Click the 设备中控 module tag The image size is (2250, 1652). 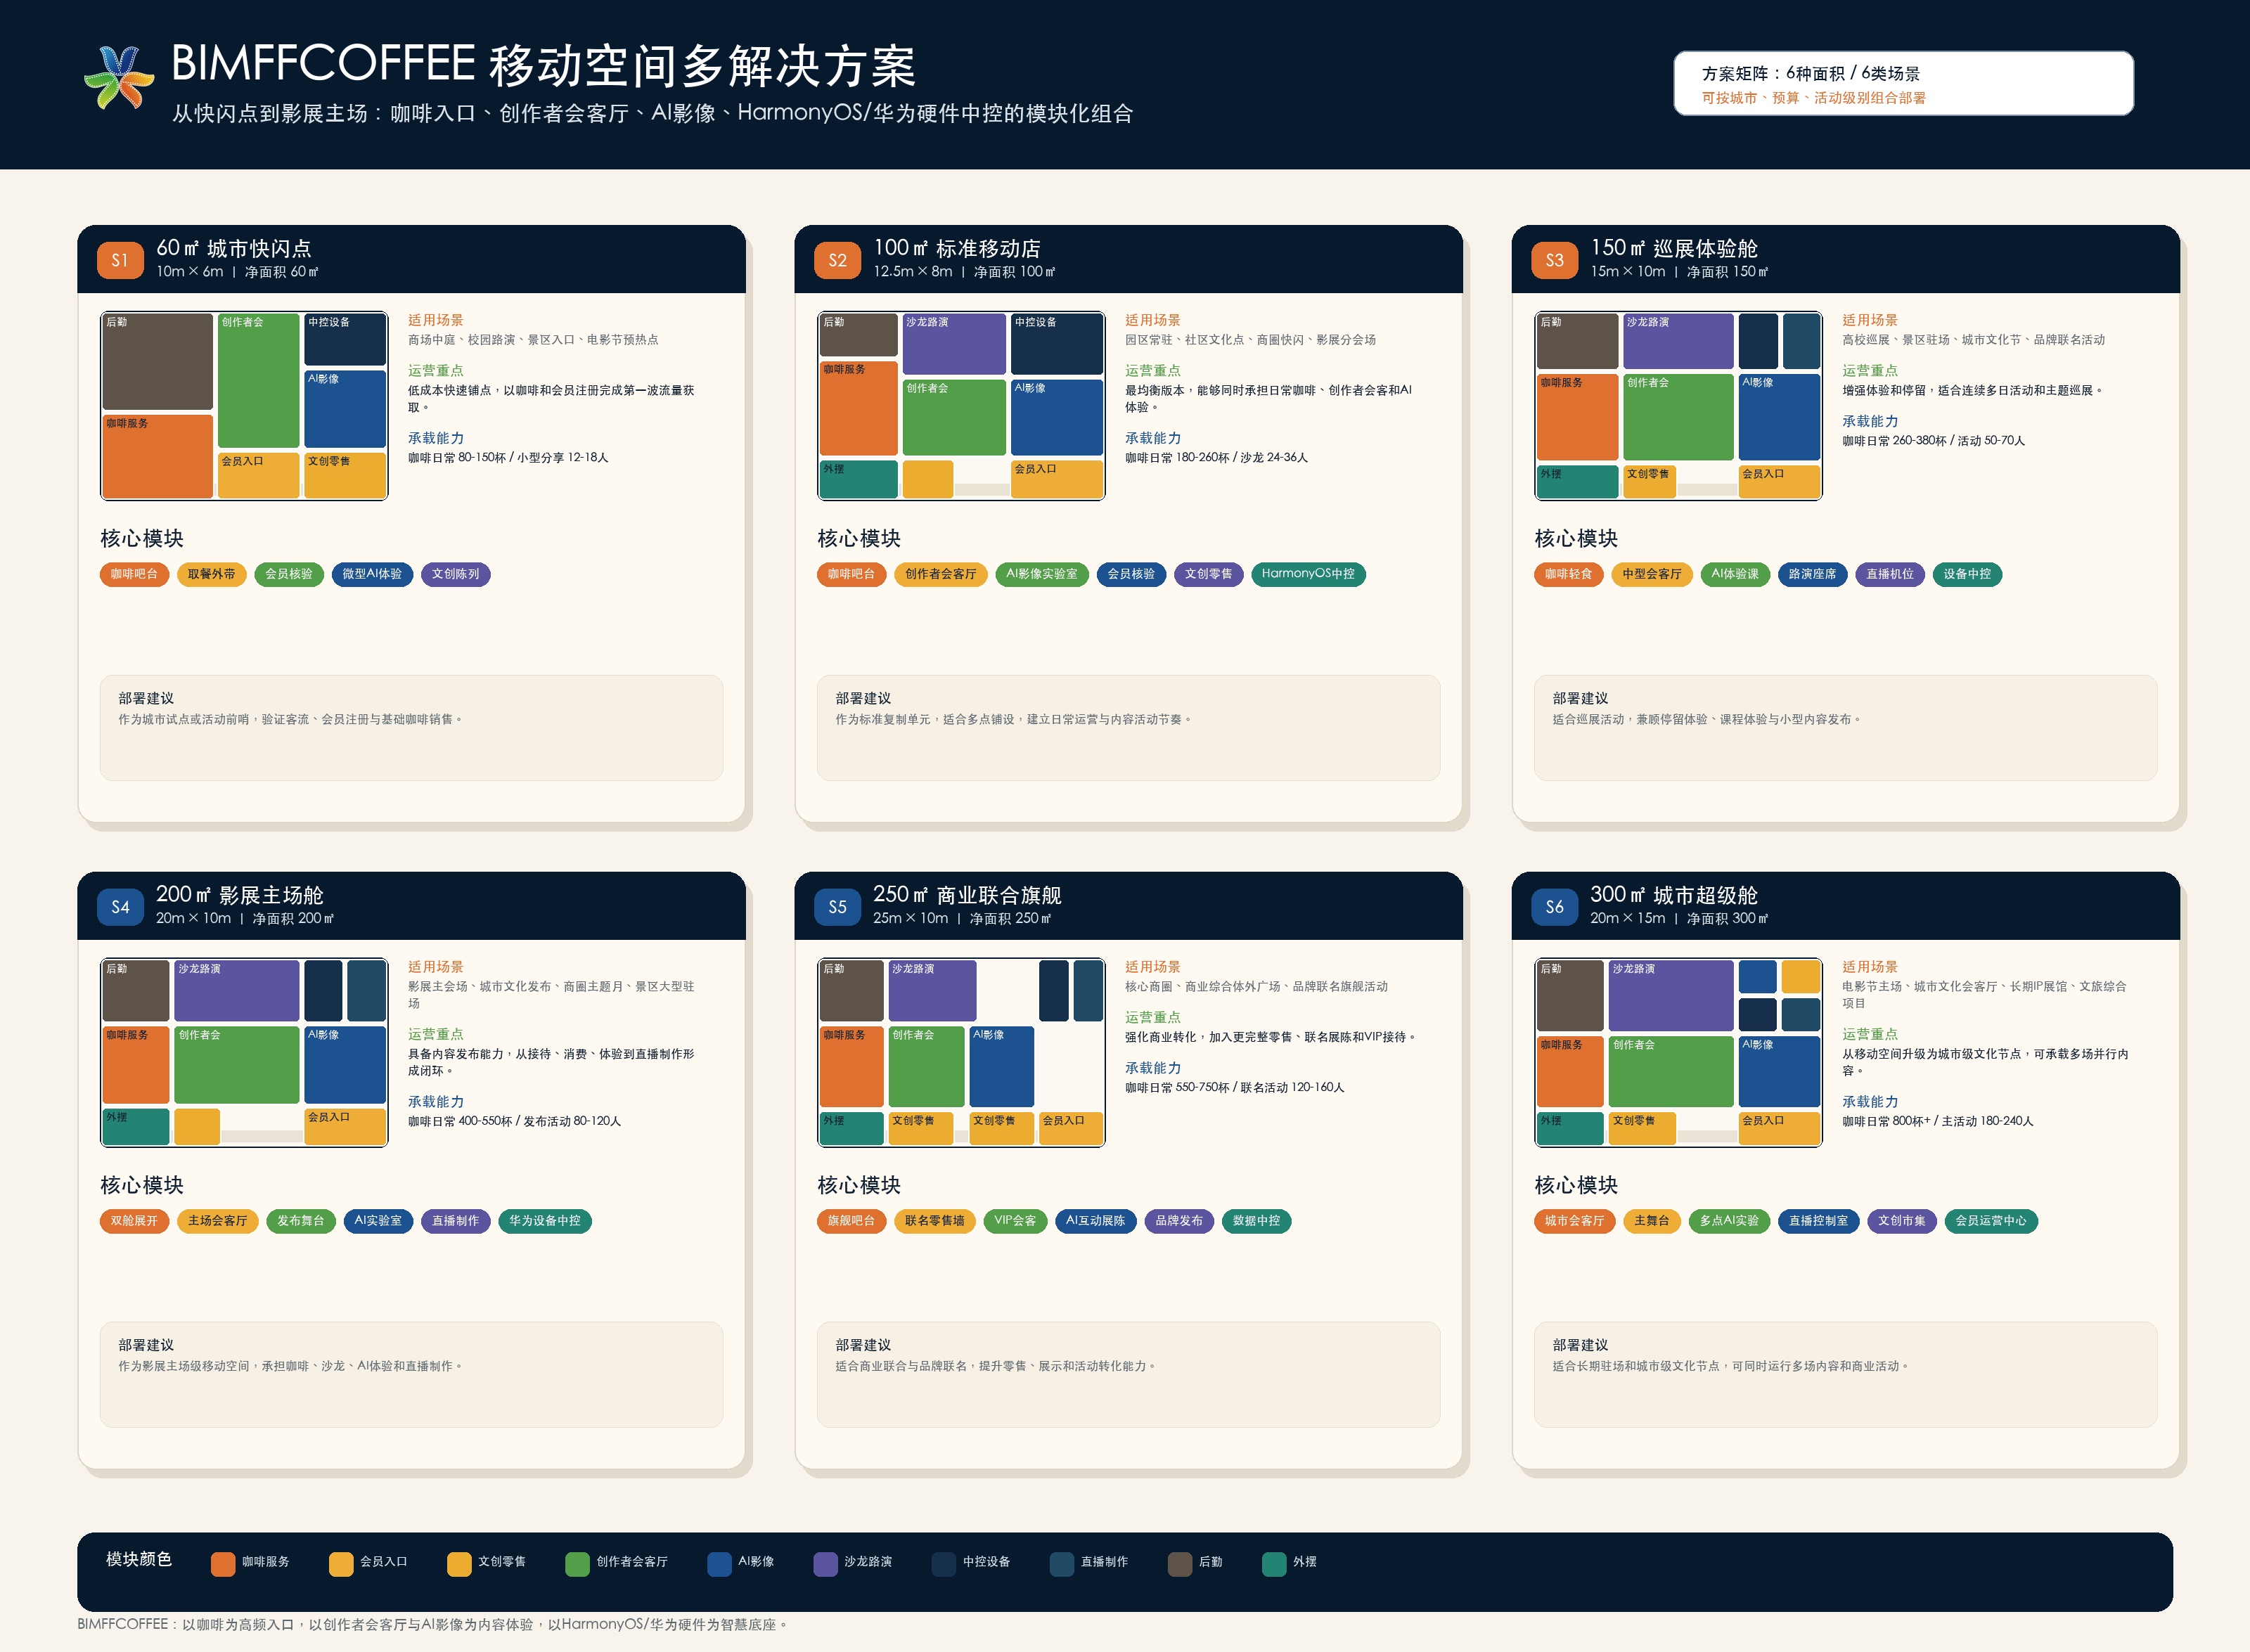pos(1967,574)
